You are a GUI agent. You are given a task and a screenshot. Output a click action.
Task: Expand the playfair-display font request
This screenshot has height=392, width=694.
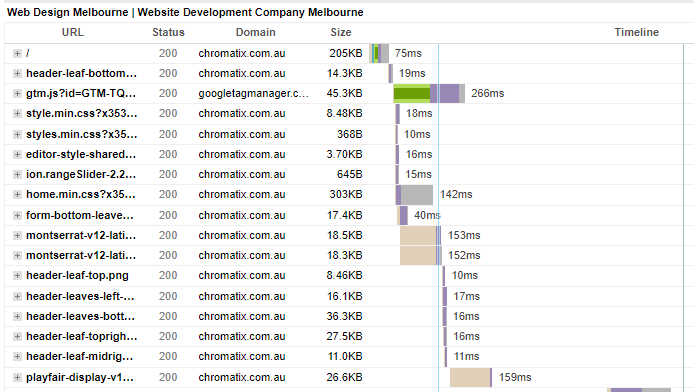point(17,377)
